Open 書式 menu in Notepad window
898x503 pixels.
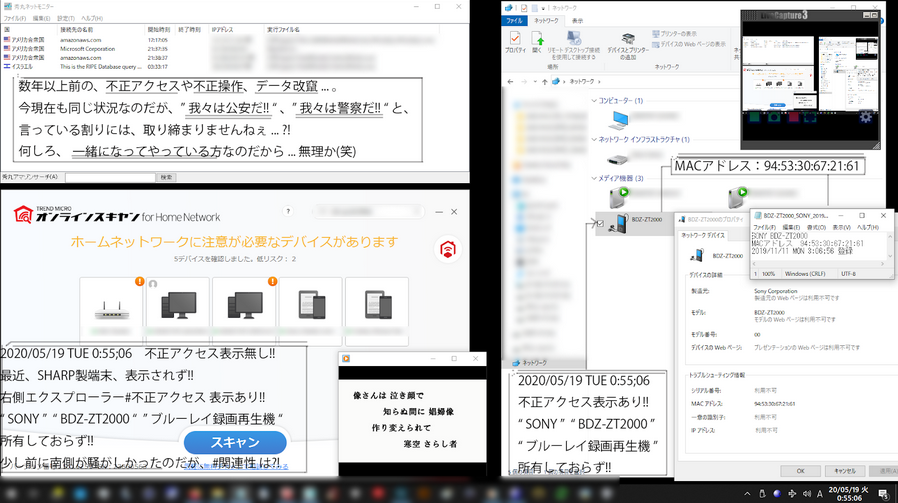click(x=815, y=227)
